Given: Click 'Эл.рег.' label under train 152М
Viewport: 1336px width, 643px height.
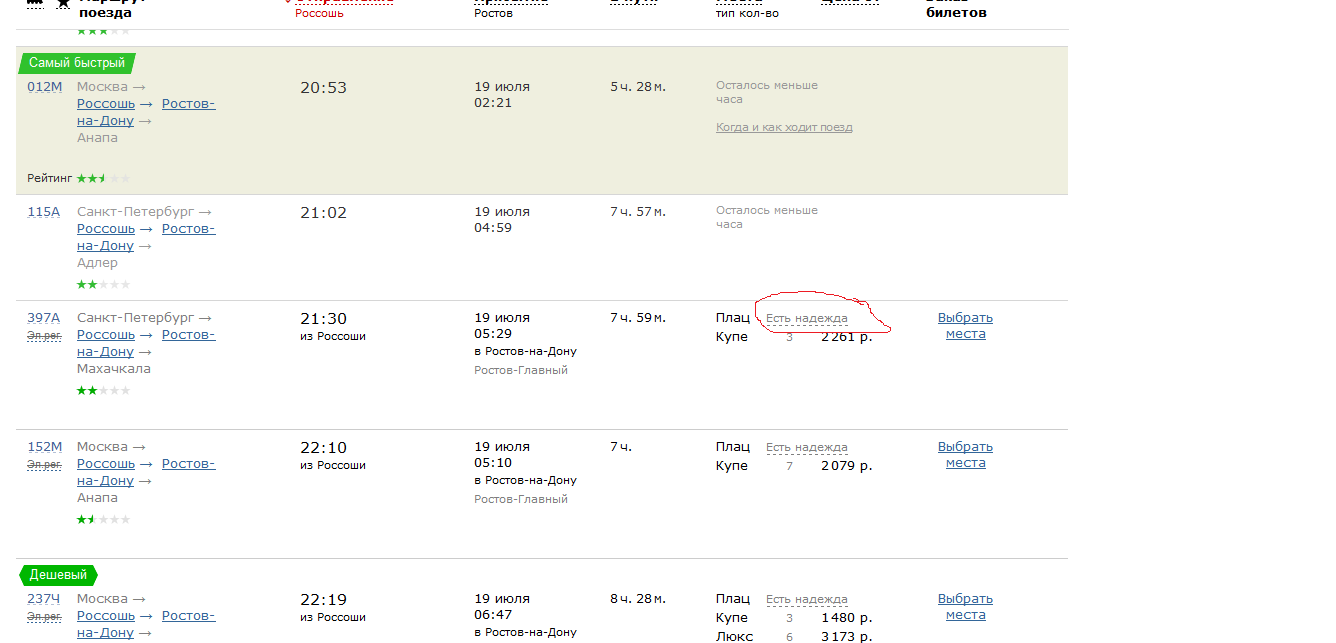Looking at the screenshot, I should point(44,464).
